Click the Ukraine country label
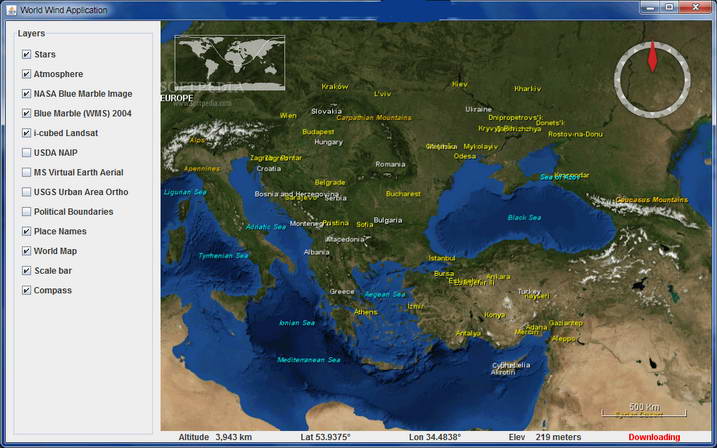 click(478, 109)
